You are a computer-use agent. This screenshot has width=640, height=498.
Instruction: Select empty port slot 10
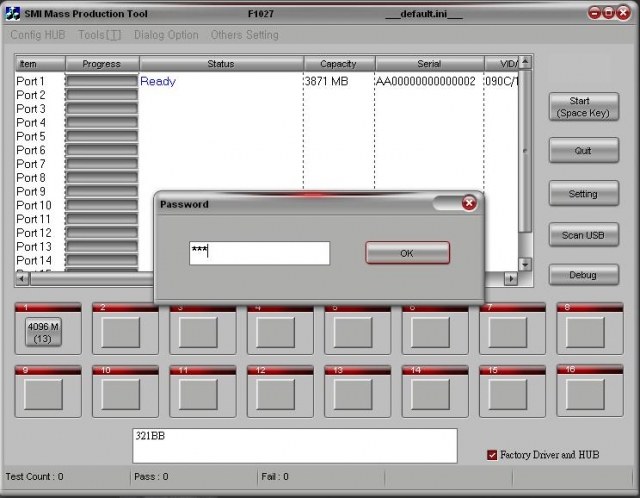click(x=121, y=394)
